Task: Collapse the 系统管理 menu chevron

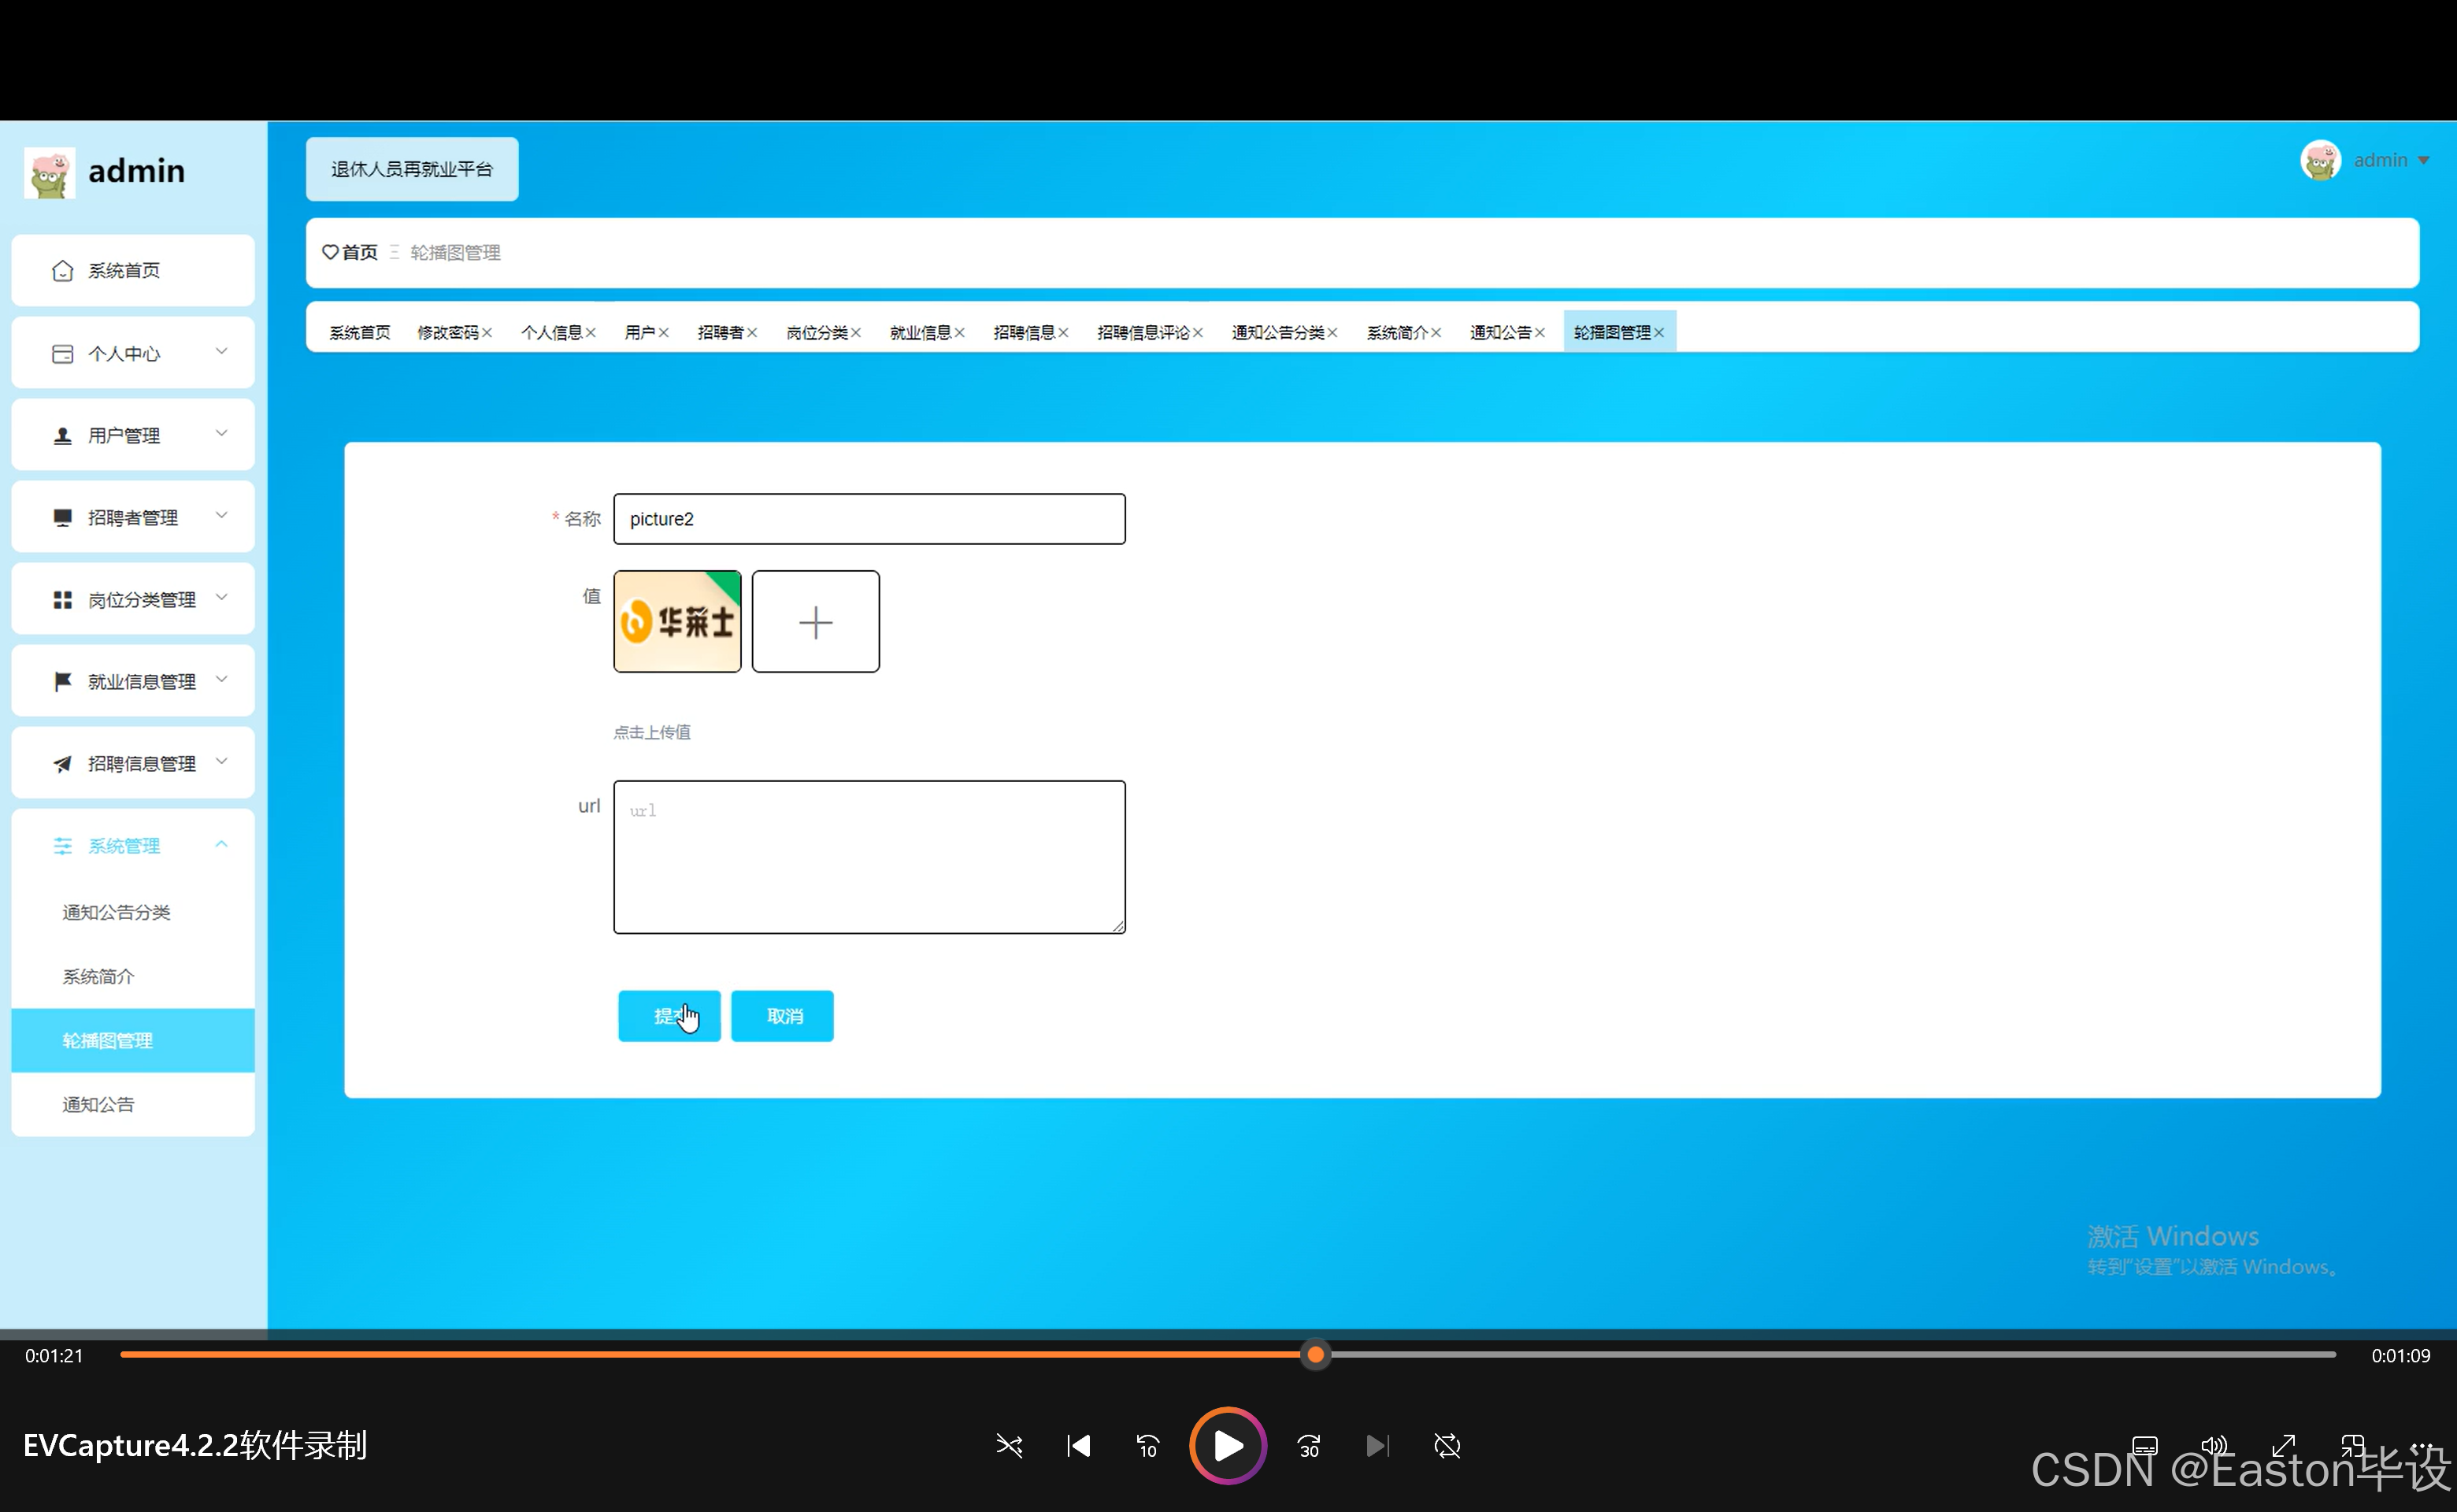Action: [x=222, y=844]
